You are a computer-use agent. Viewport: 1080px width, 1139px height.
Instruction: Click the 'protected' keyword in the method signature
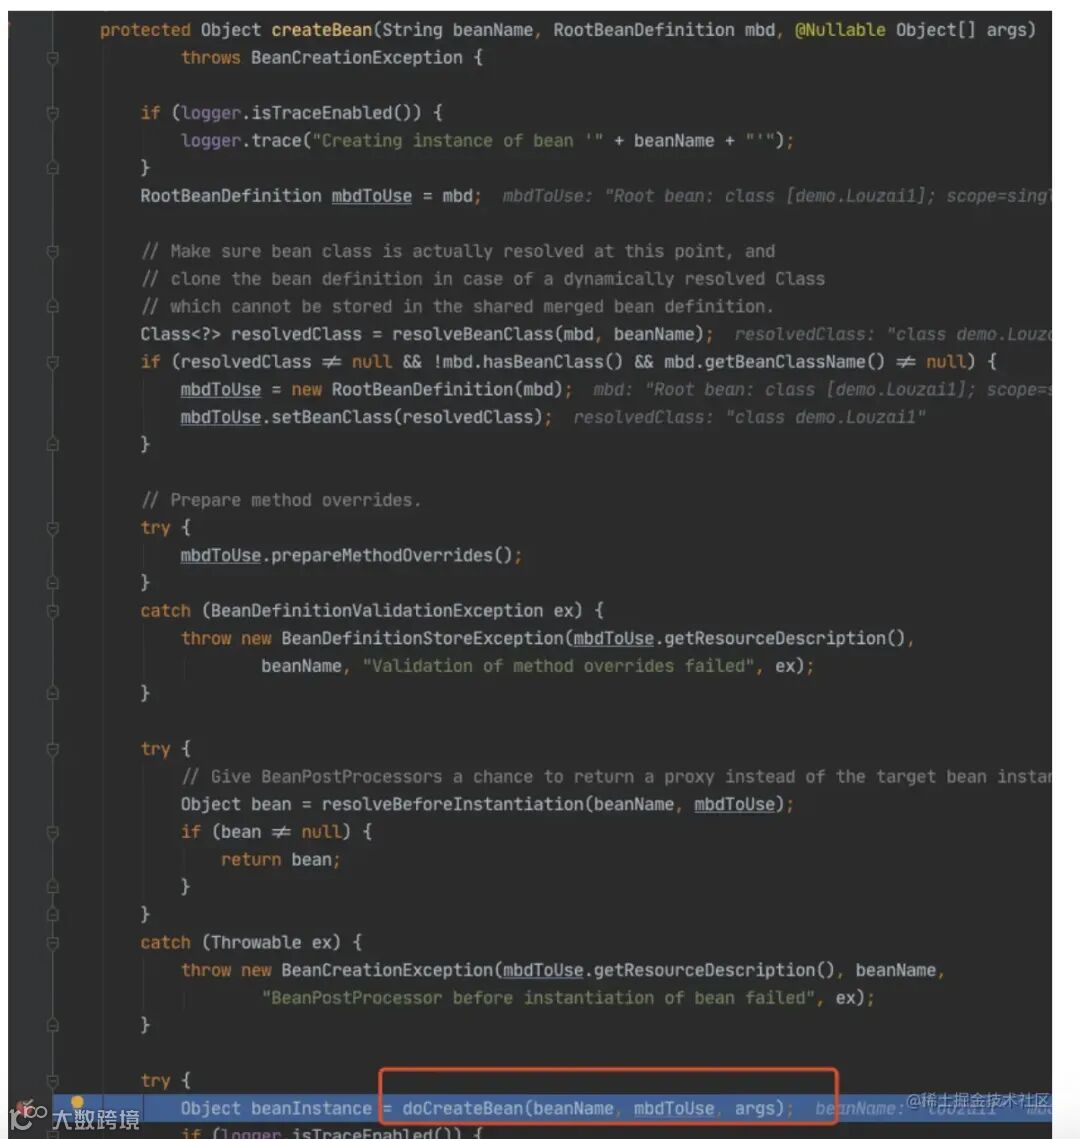[x=145, y=30]
